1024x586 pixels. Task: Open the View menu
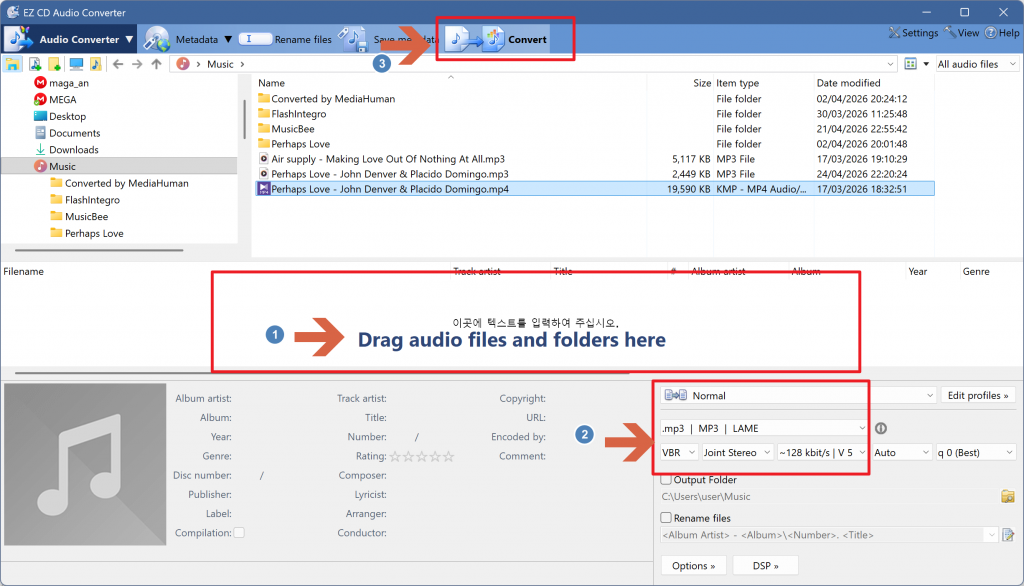[x=961, y=33]
